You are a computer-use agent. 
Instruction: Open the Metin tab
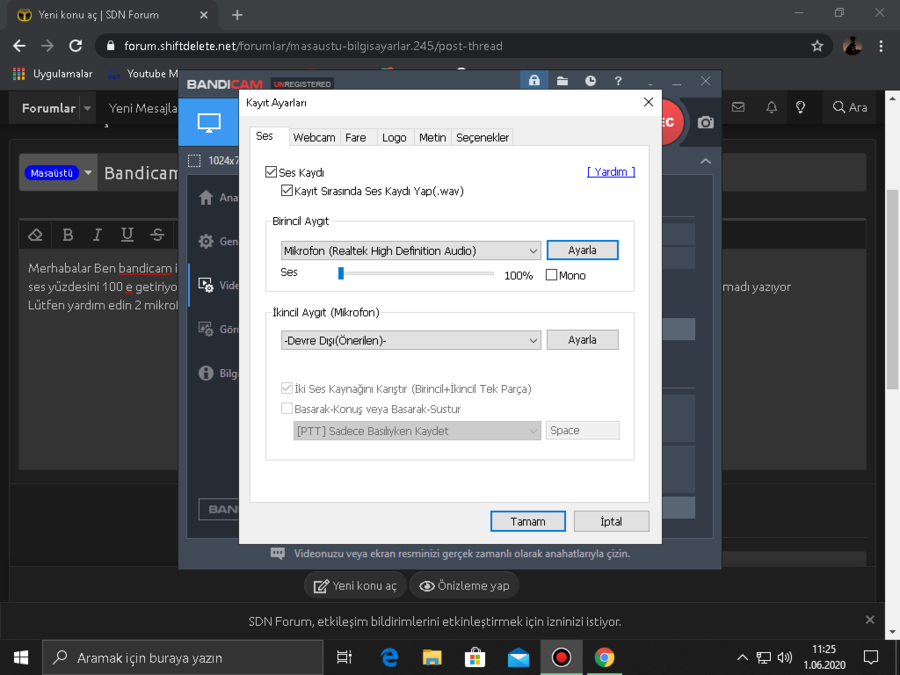[432, 138]
